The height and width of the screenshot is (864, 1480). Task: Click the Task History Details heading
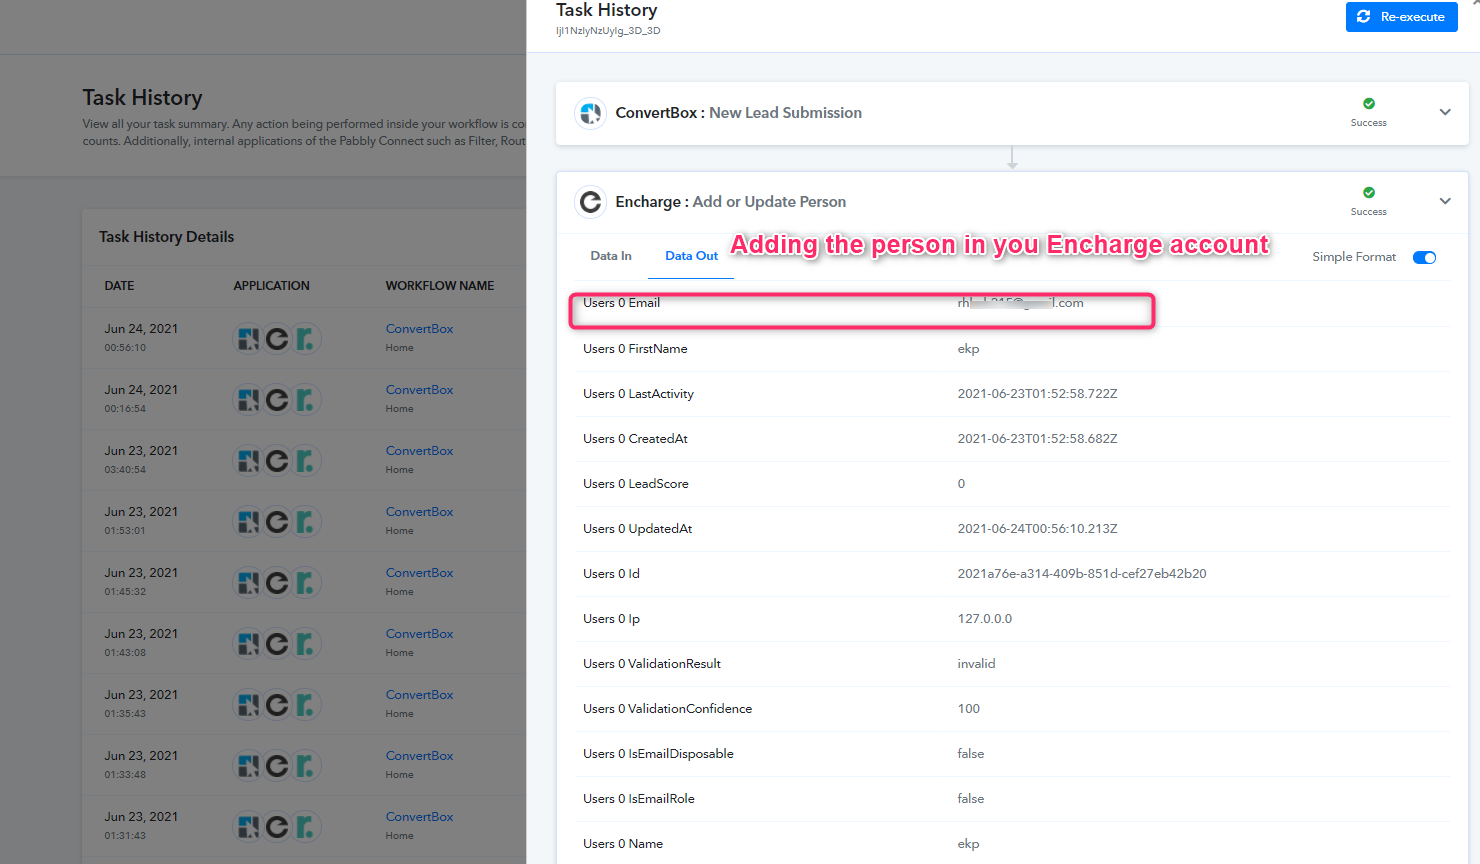[167, 237]
